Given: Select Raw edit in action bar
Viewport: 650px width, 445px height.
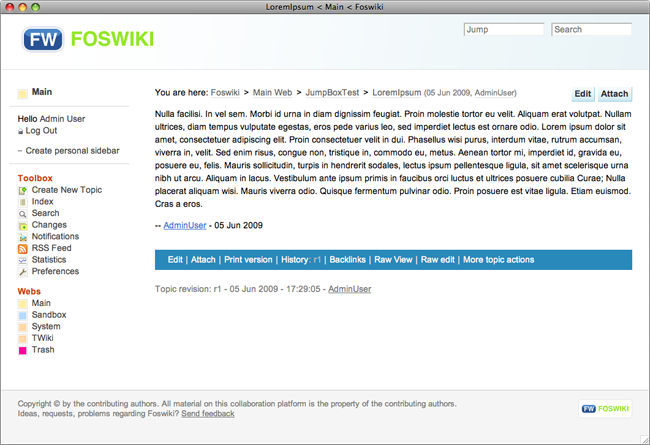Looking at the screenshot, I should coord(438,260).
